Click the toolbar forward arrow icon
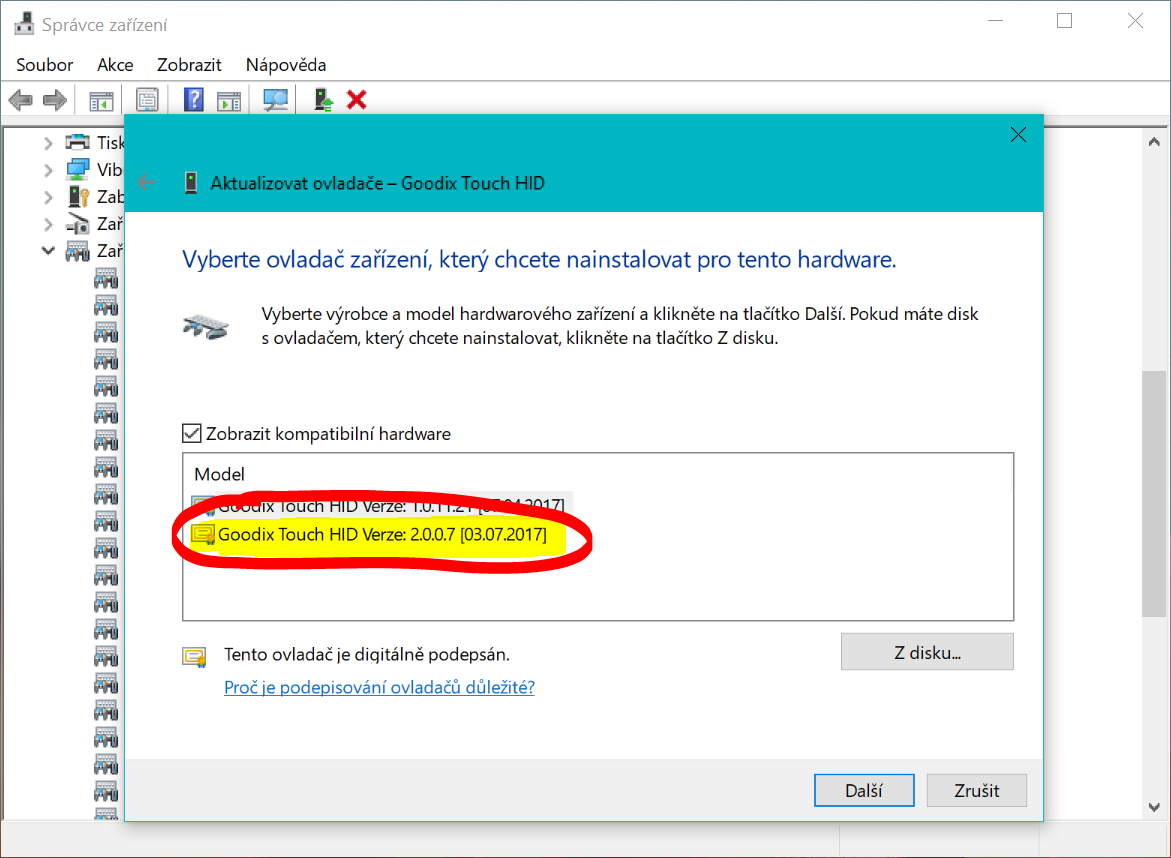The image size is (1171, 858). tap(55, 100)
